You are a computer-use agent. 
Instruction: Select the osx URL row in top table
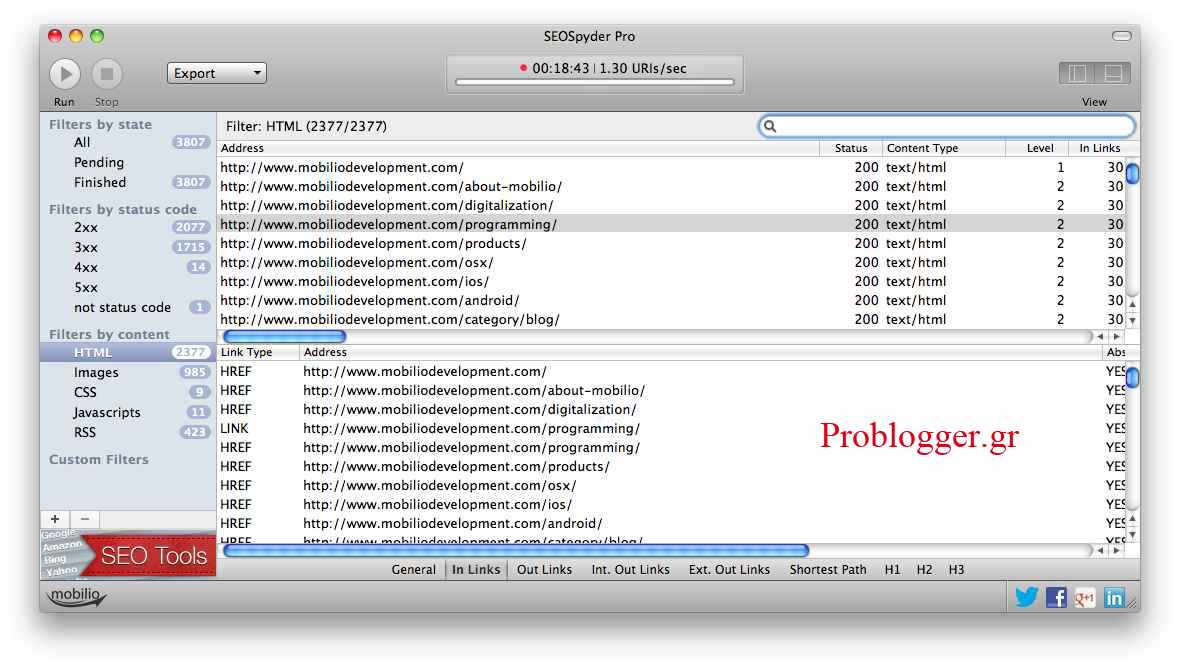672,263
